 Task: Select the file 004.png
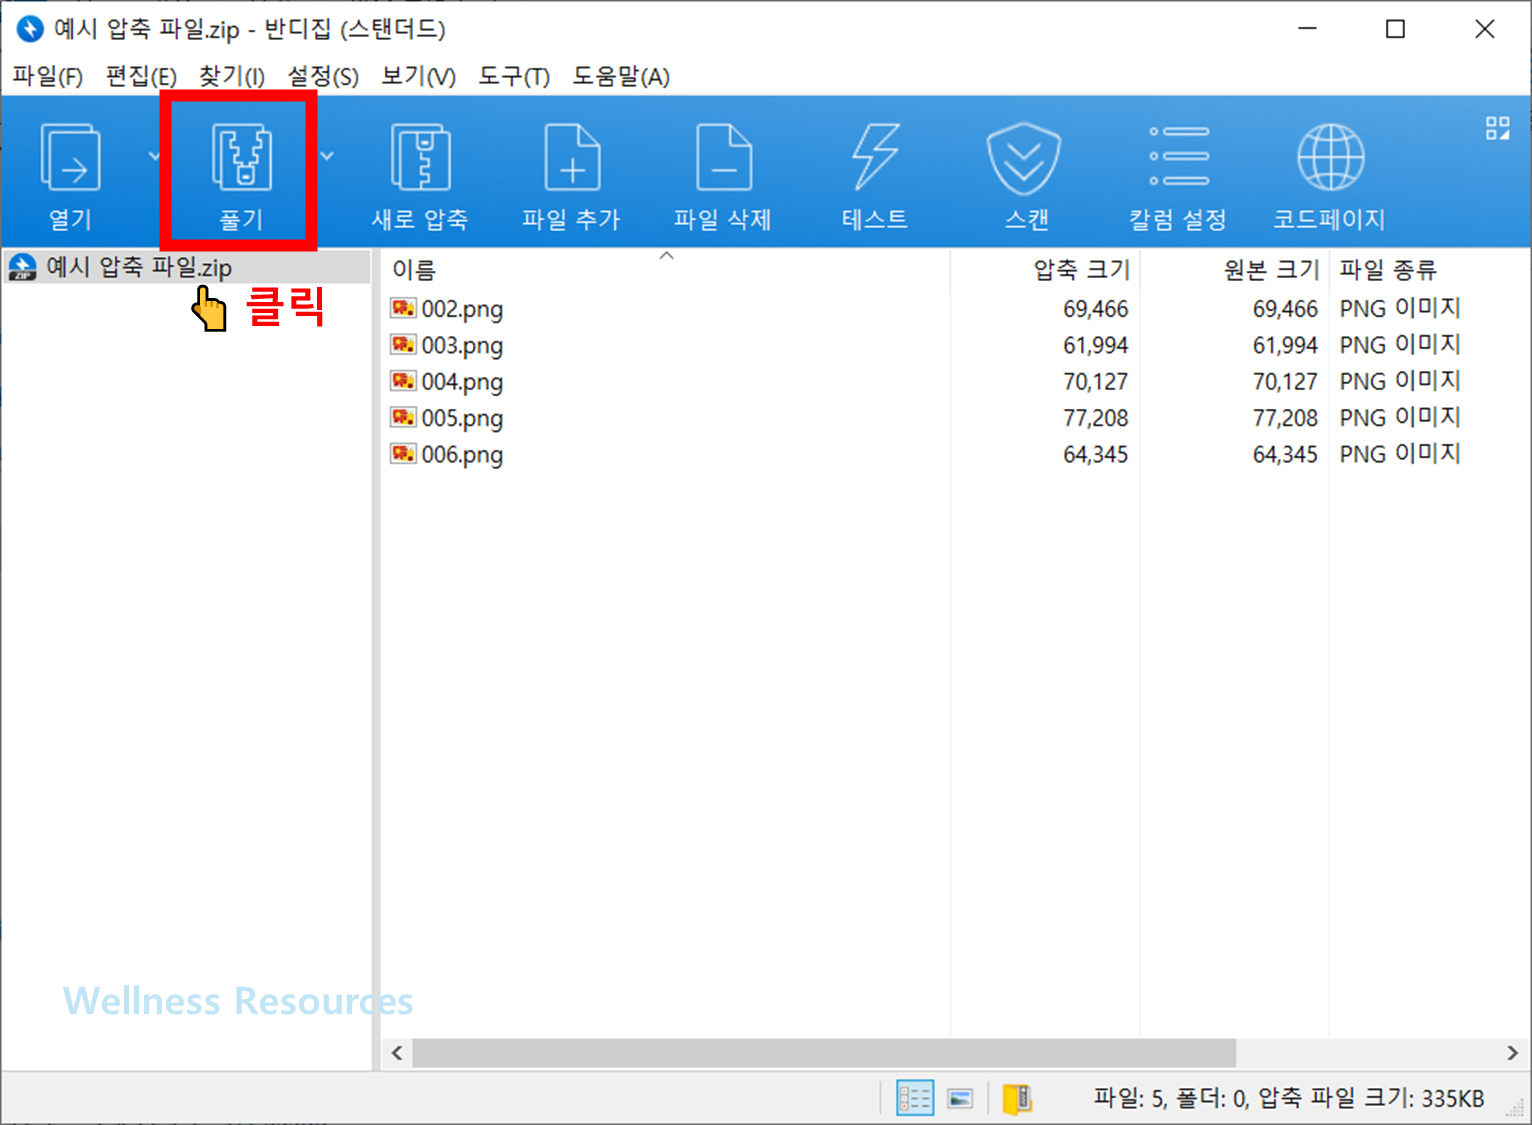coord(461,381)
